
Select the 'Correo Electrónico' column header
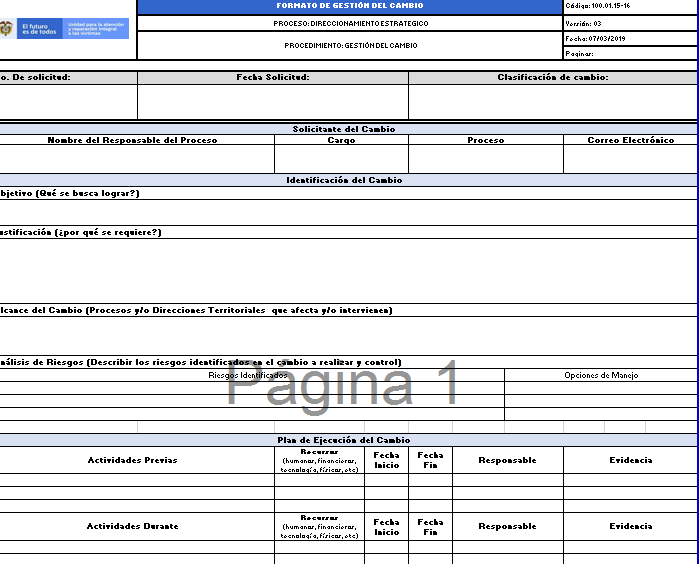(x=630, y=140)
